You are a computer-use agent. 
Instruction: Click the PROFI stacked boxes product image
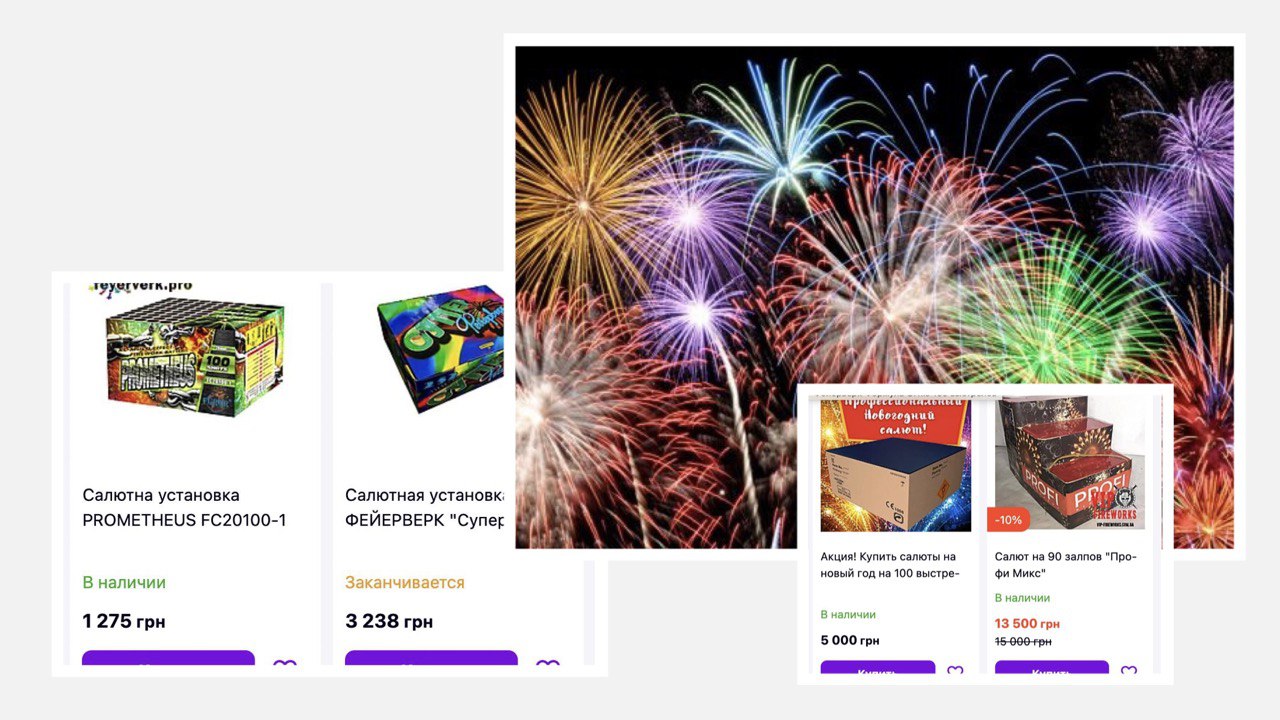click(x=1070, y=464)
